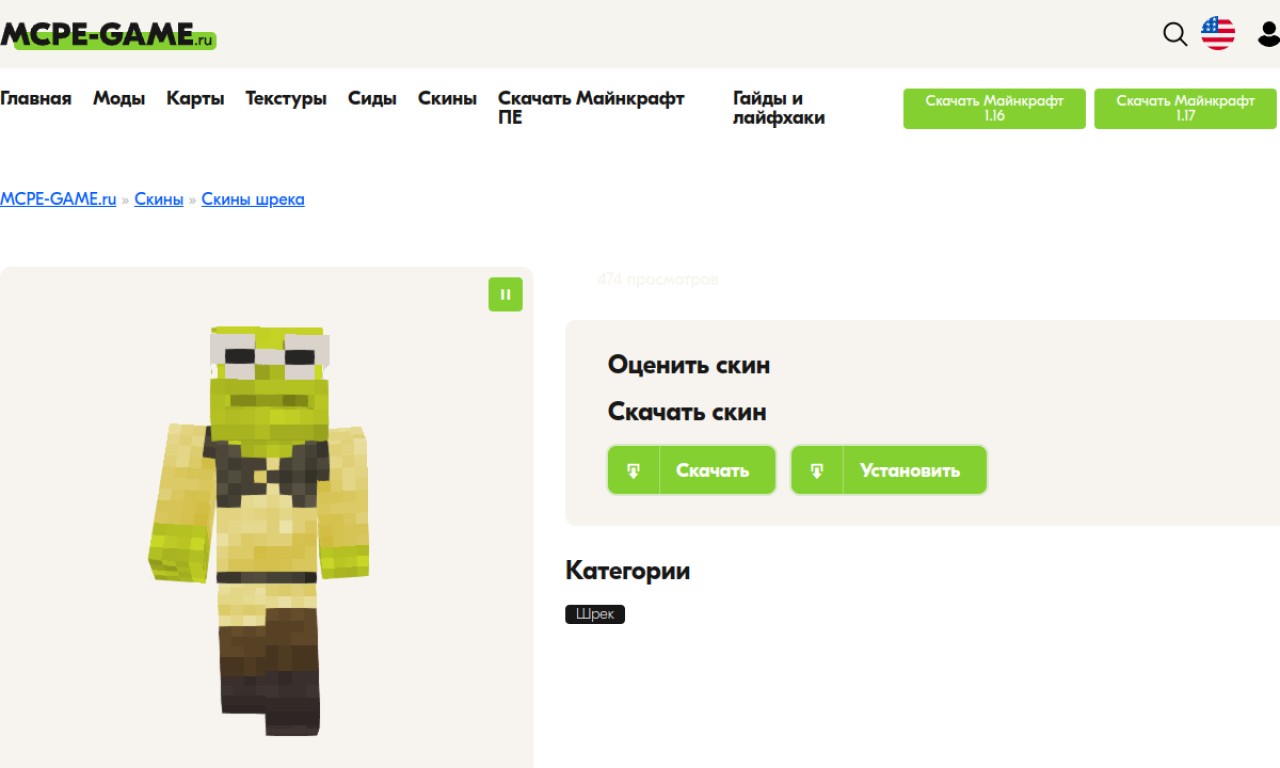
Task: Open the search magnifier icon
Action: pos(1175,34)
